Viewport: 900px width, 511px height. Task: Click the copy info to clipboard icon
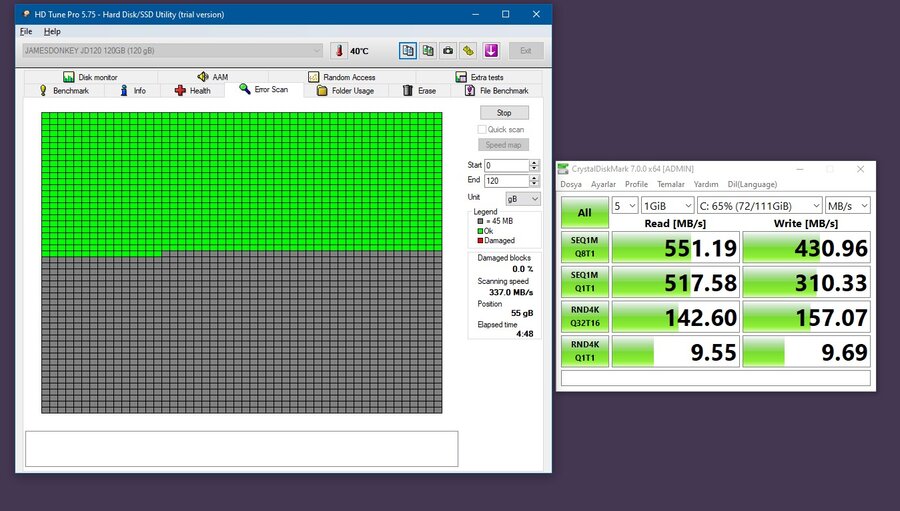[x=408, y=51]
